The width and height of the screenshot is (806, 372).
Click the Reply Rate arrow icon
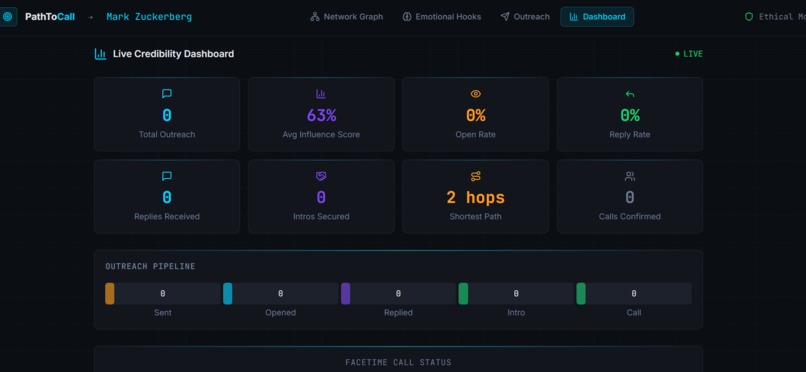click(630, 94)
